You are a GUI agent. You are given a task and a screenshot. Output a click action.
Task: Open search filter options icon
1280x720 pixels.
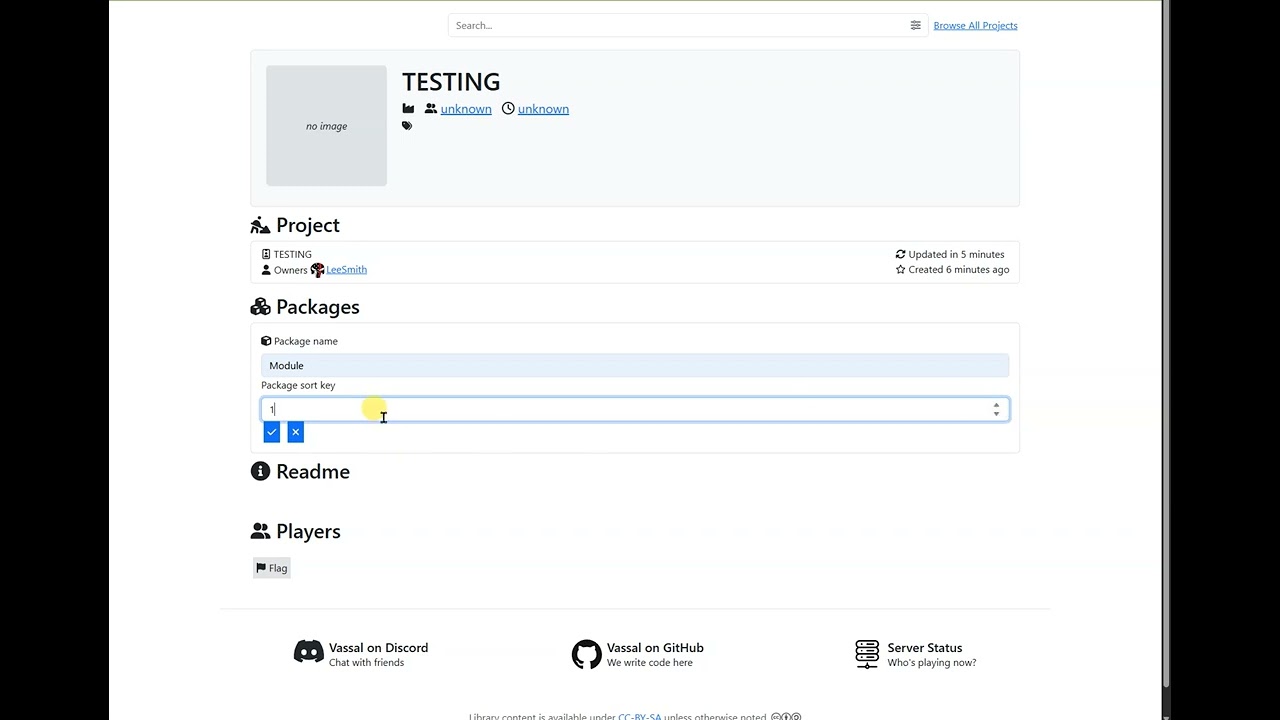click(915, 25)
